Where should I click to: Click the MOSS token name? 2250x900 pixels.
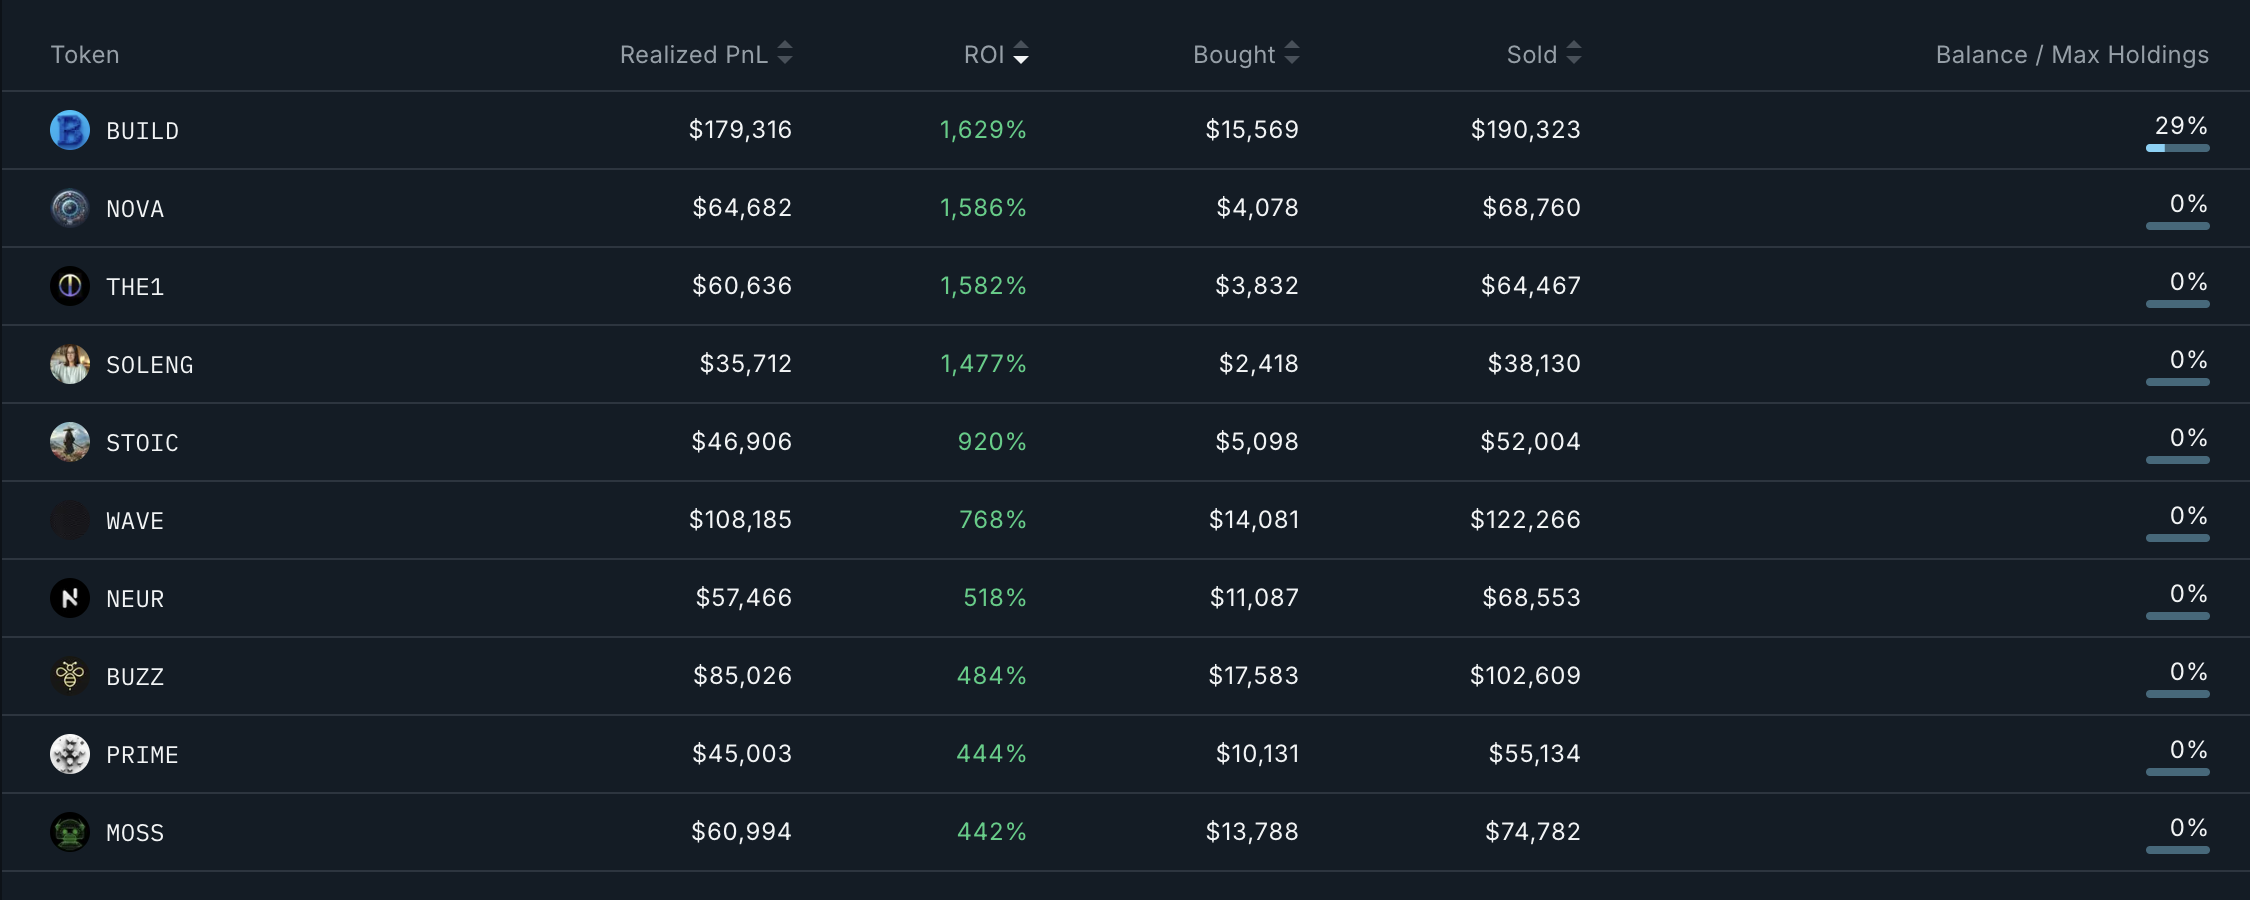coord(135,833)
